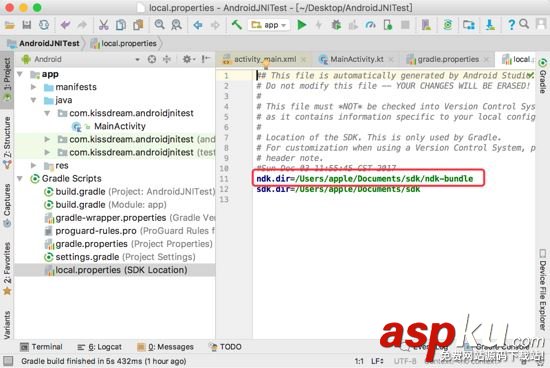Click the SDK Manager download icon

click(x=490, y=25)
